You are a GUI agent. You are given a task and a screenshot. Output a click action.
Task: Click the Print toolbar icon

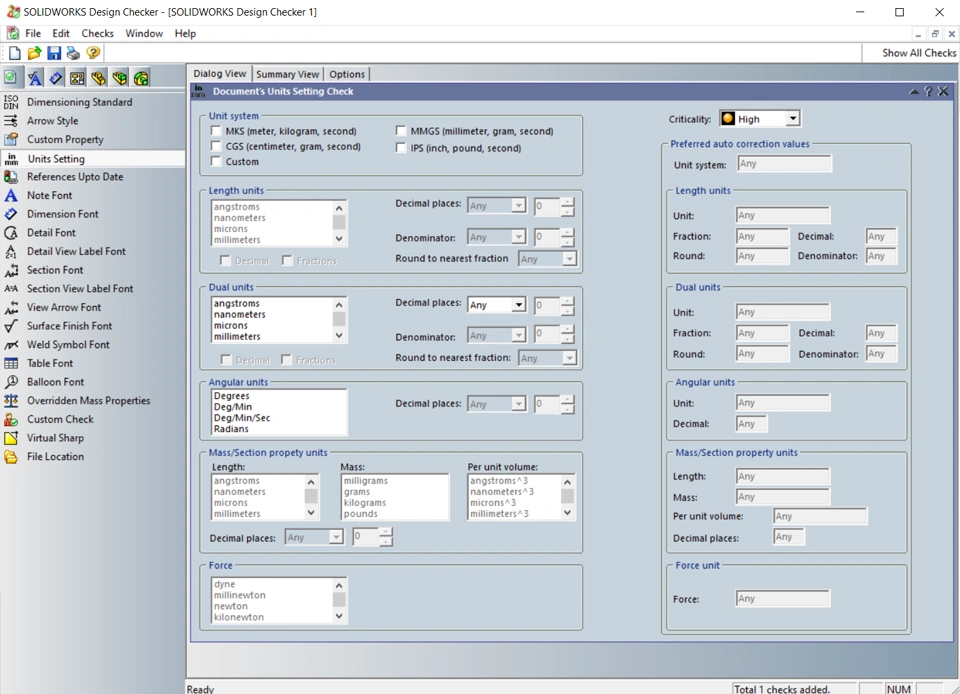(73, 53)
